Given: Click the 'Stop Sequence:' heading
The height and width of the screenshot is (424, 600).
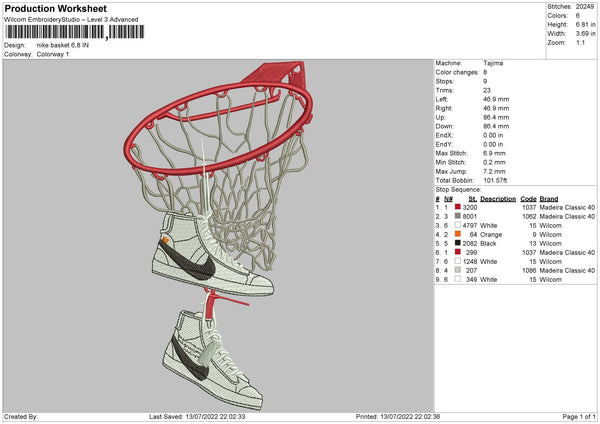Looking at the screenshot, I should [x=458, y=189].
